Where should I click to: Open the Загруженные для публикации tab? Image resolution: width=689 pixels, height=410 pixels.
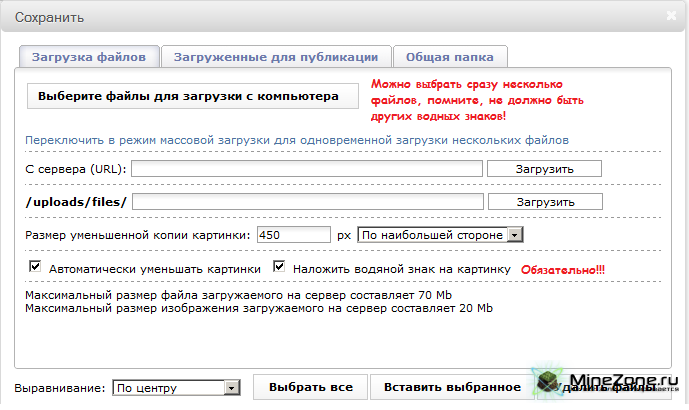pos(275,57)
